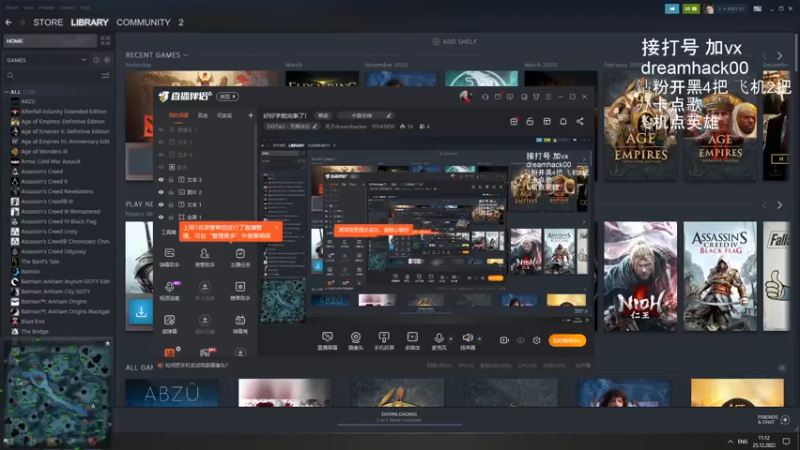Expand Windows system tray hidden icons
Screen dimensions: 800x450
[x=730, y=441]
